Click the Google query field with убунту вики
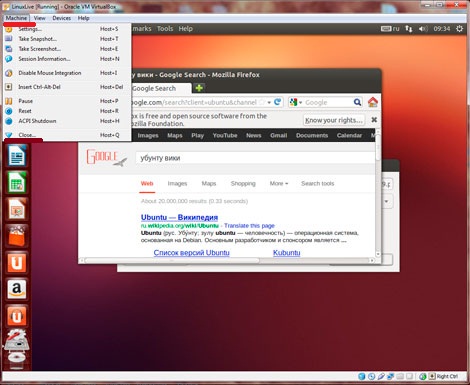 click(x=255, y=158)
